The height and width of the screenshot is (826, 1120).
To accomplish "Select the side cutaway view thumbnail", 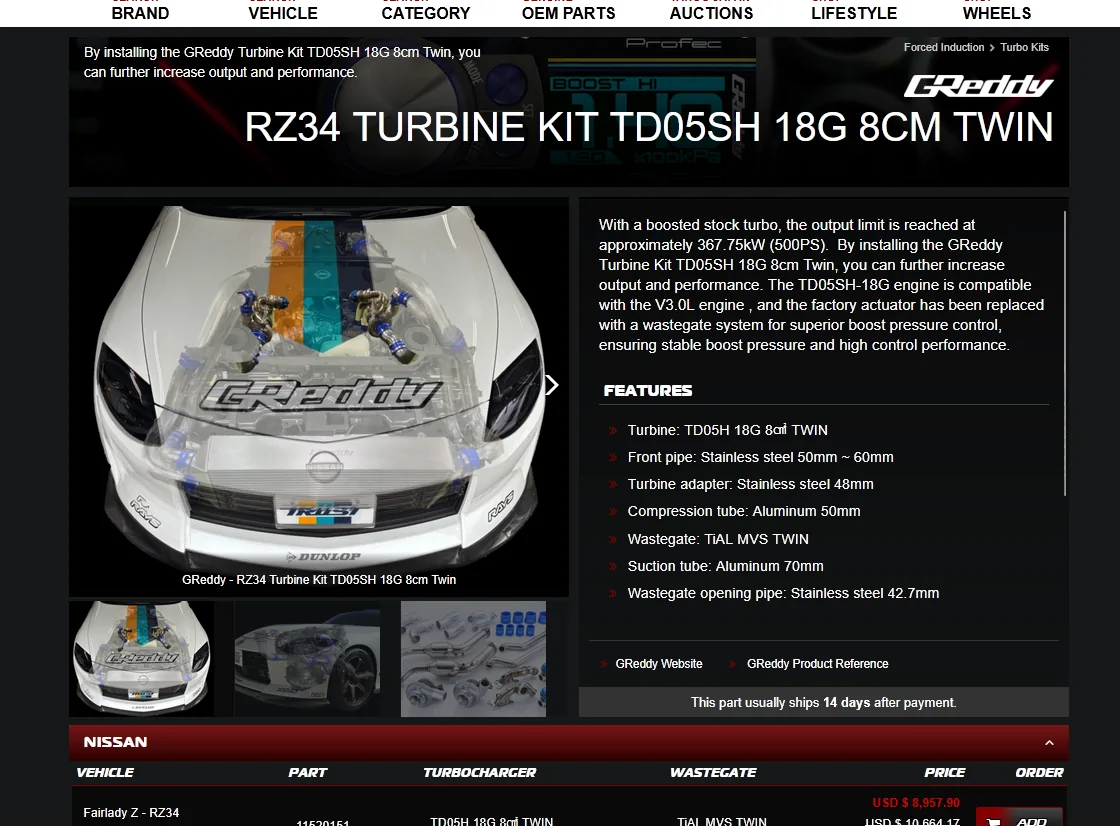I will 307,659.
